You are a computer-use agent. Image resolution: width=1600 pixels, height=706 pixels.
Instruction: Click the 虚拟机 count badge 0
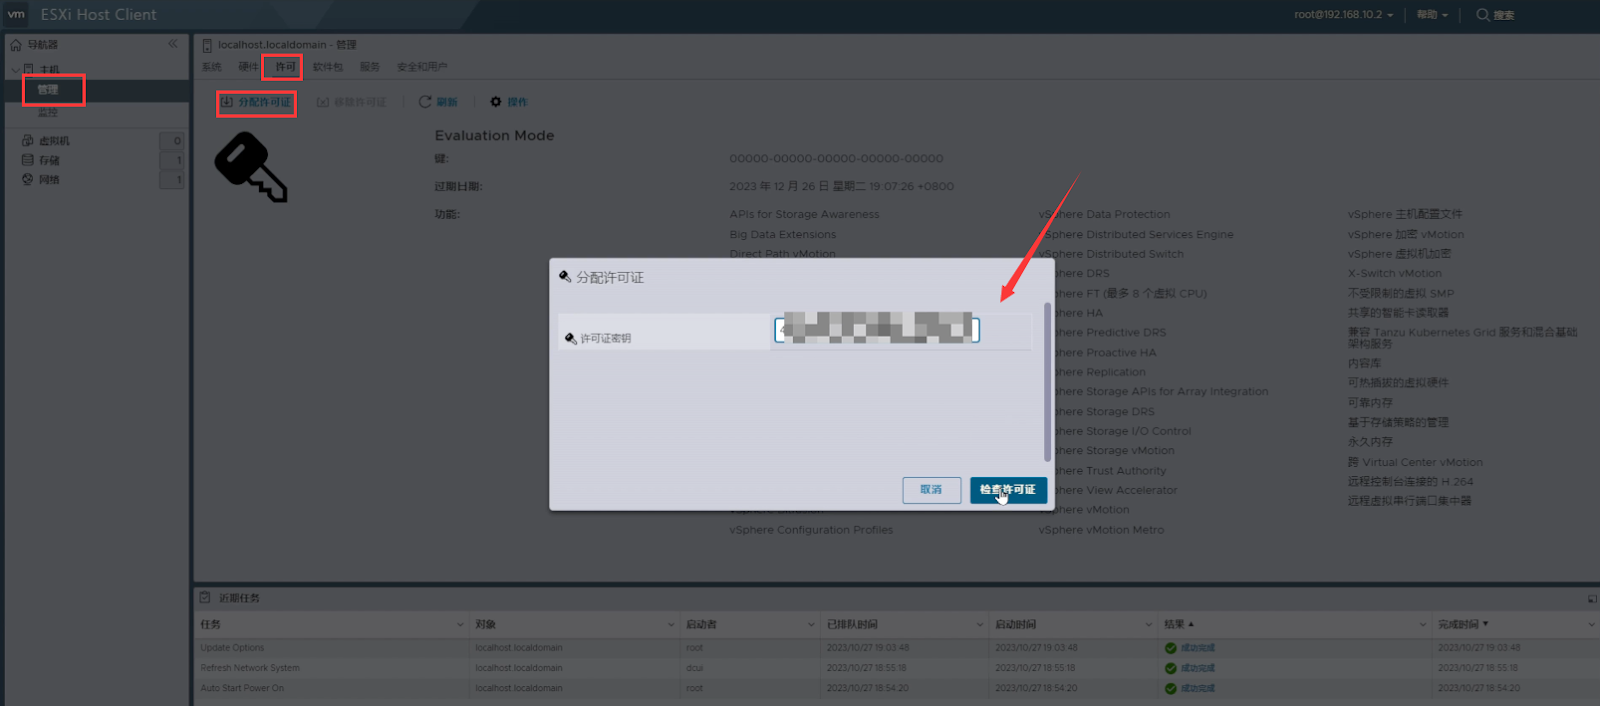(172, 141)
